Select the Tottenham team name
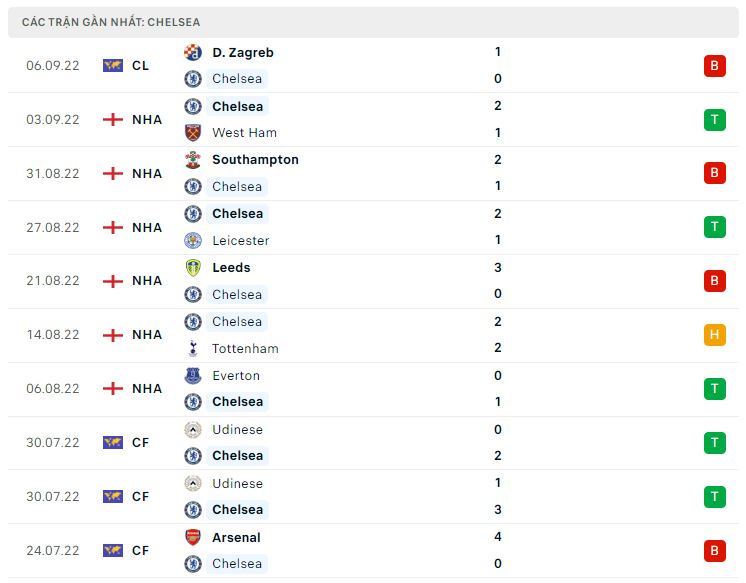Screen dimensions: 746x583 [245, 348]
